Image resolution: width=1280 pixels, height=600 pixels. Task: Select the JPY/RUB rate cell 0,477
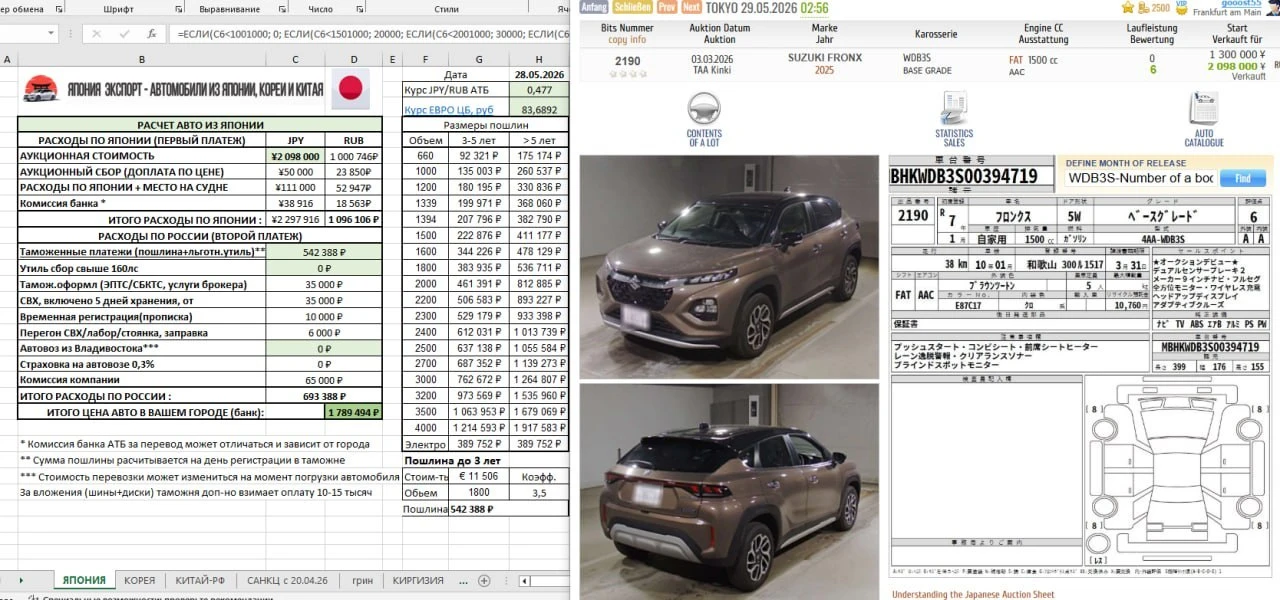[539, 90]
